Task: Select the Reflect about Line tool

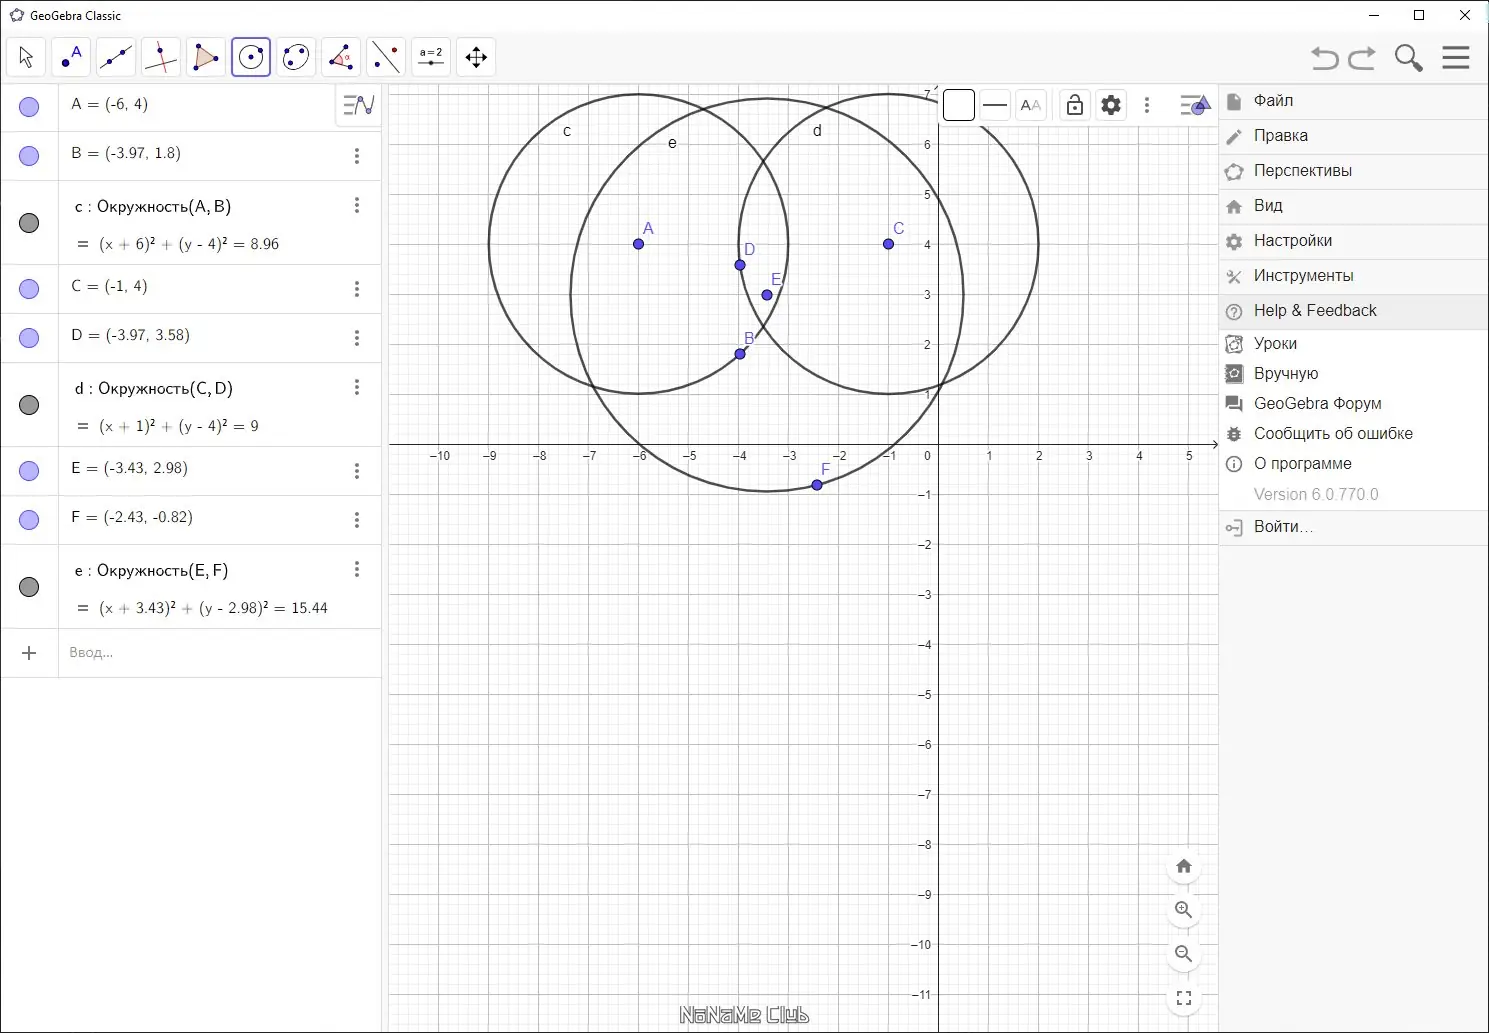Action: 386,57
